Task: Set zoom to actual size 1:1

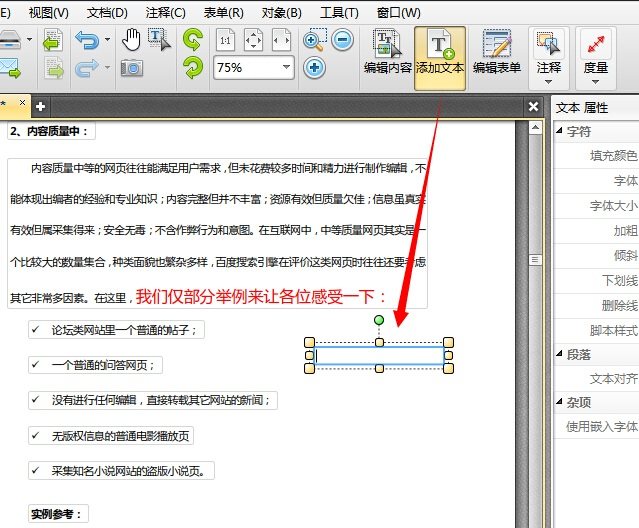Action: [x=225, y=40]
